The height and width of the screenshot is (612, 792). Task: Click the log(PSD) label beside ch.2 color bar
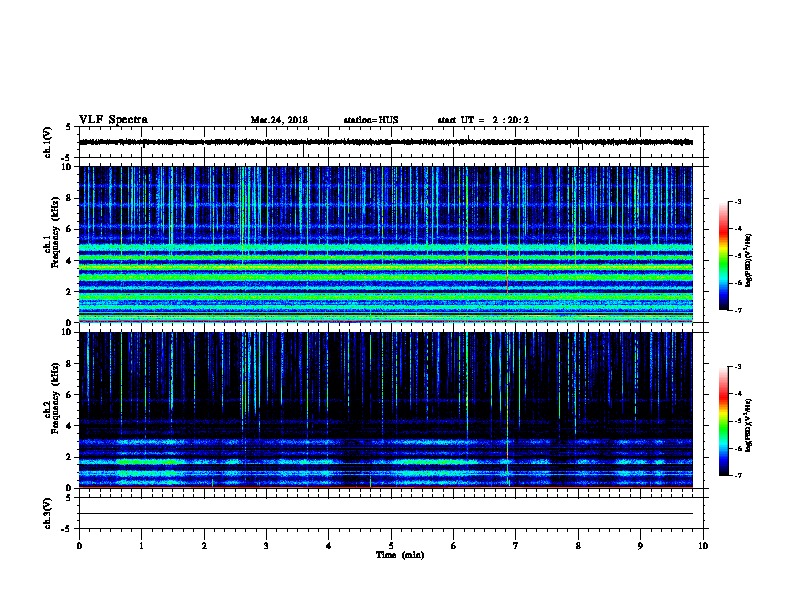pos(748,426)
